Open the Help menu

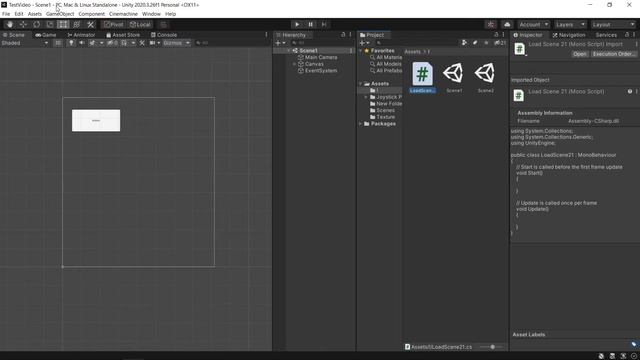point(171,14)
